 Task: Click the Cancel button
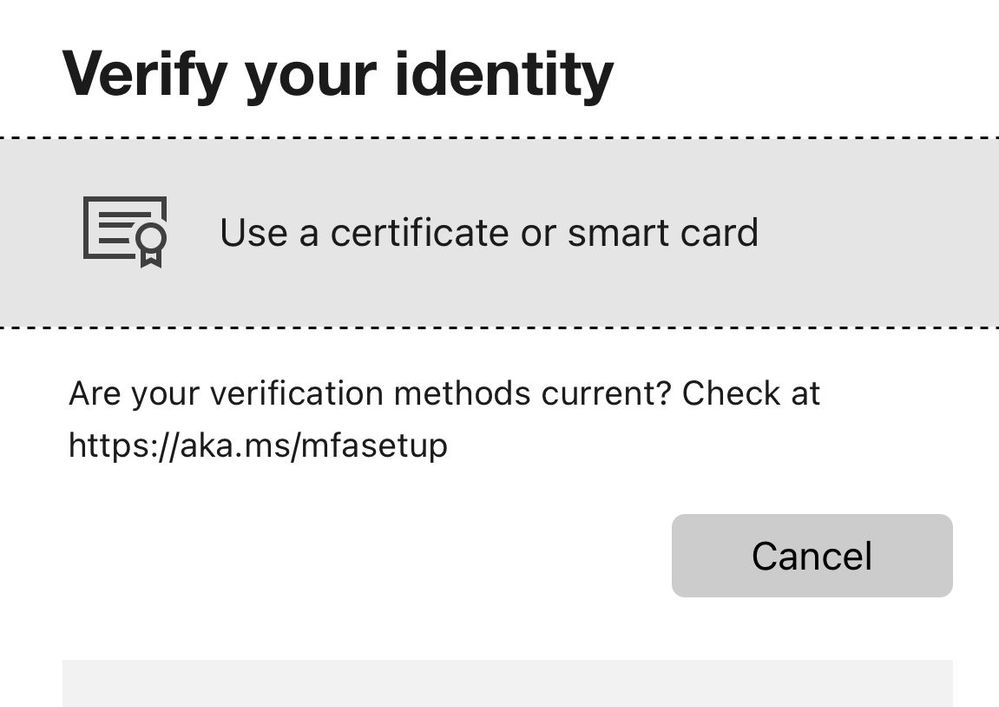(812, 555)
